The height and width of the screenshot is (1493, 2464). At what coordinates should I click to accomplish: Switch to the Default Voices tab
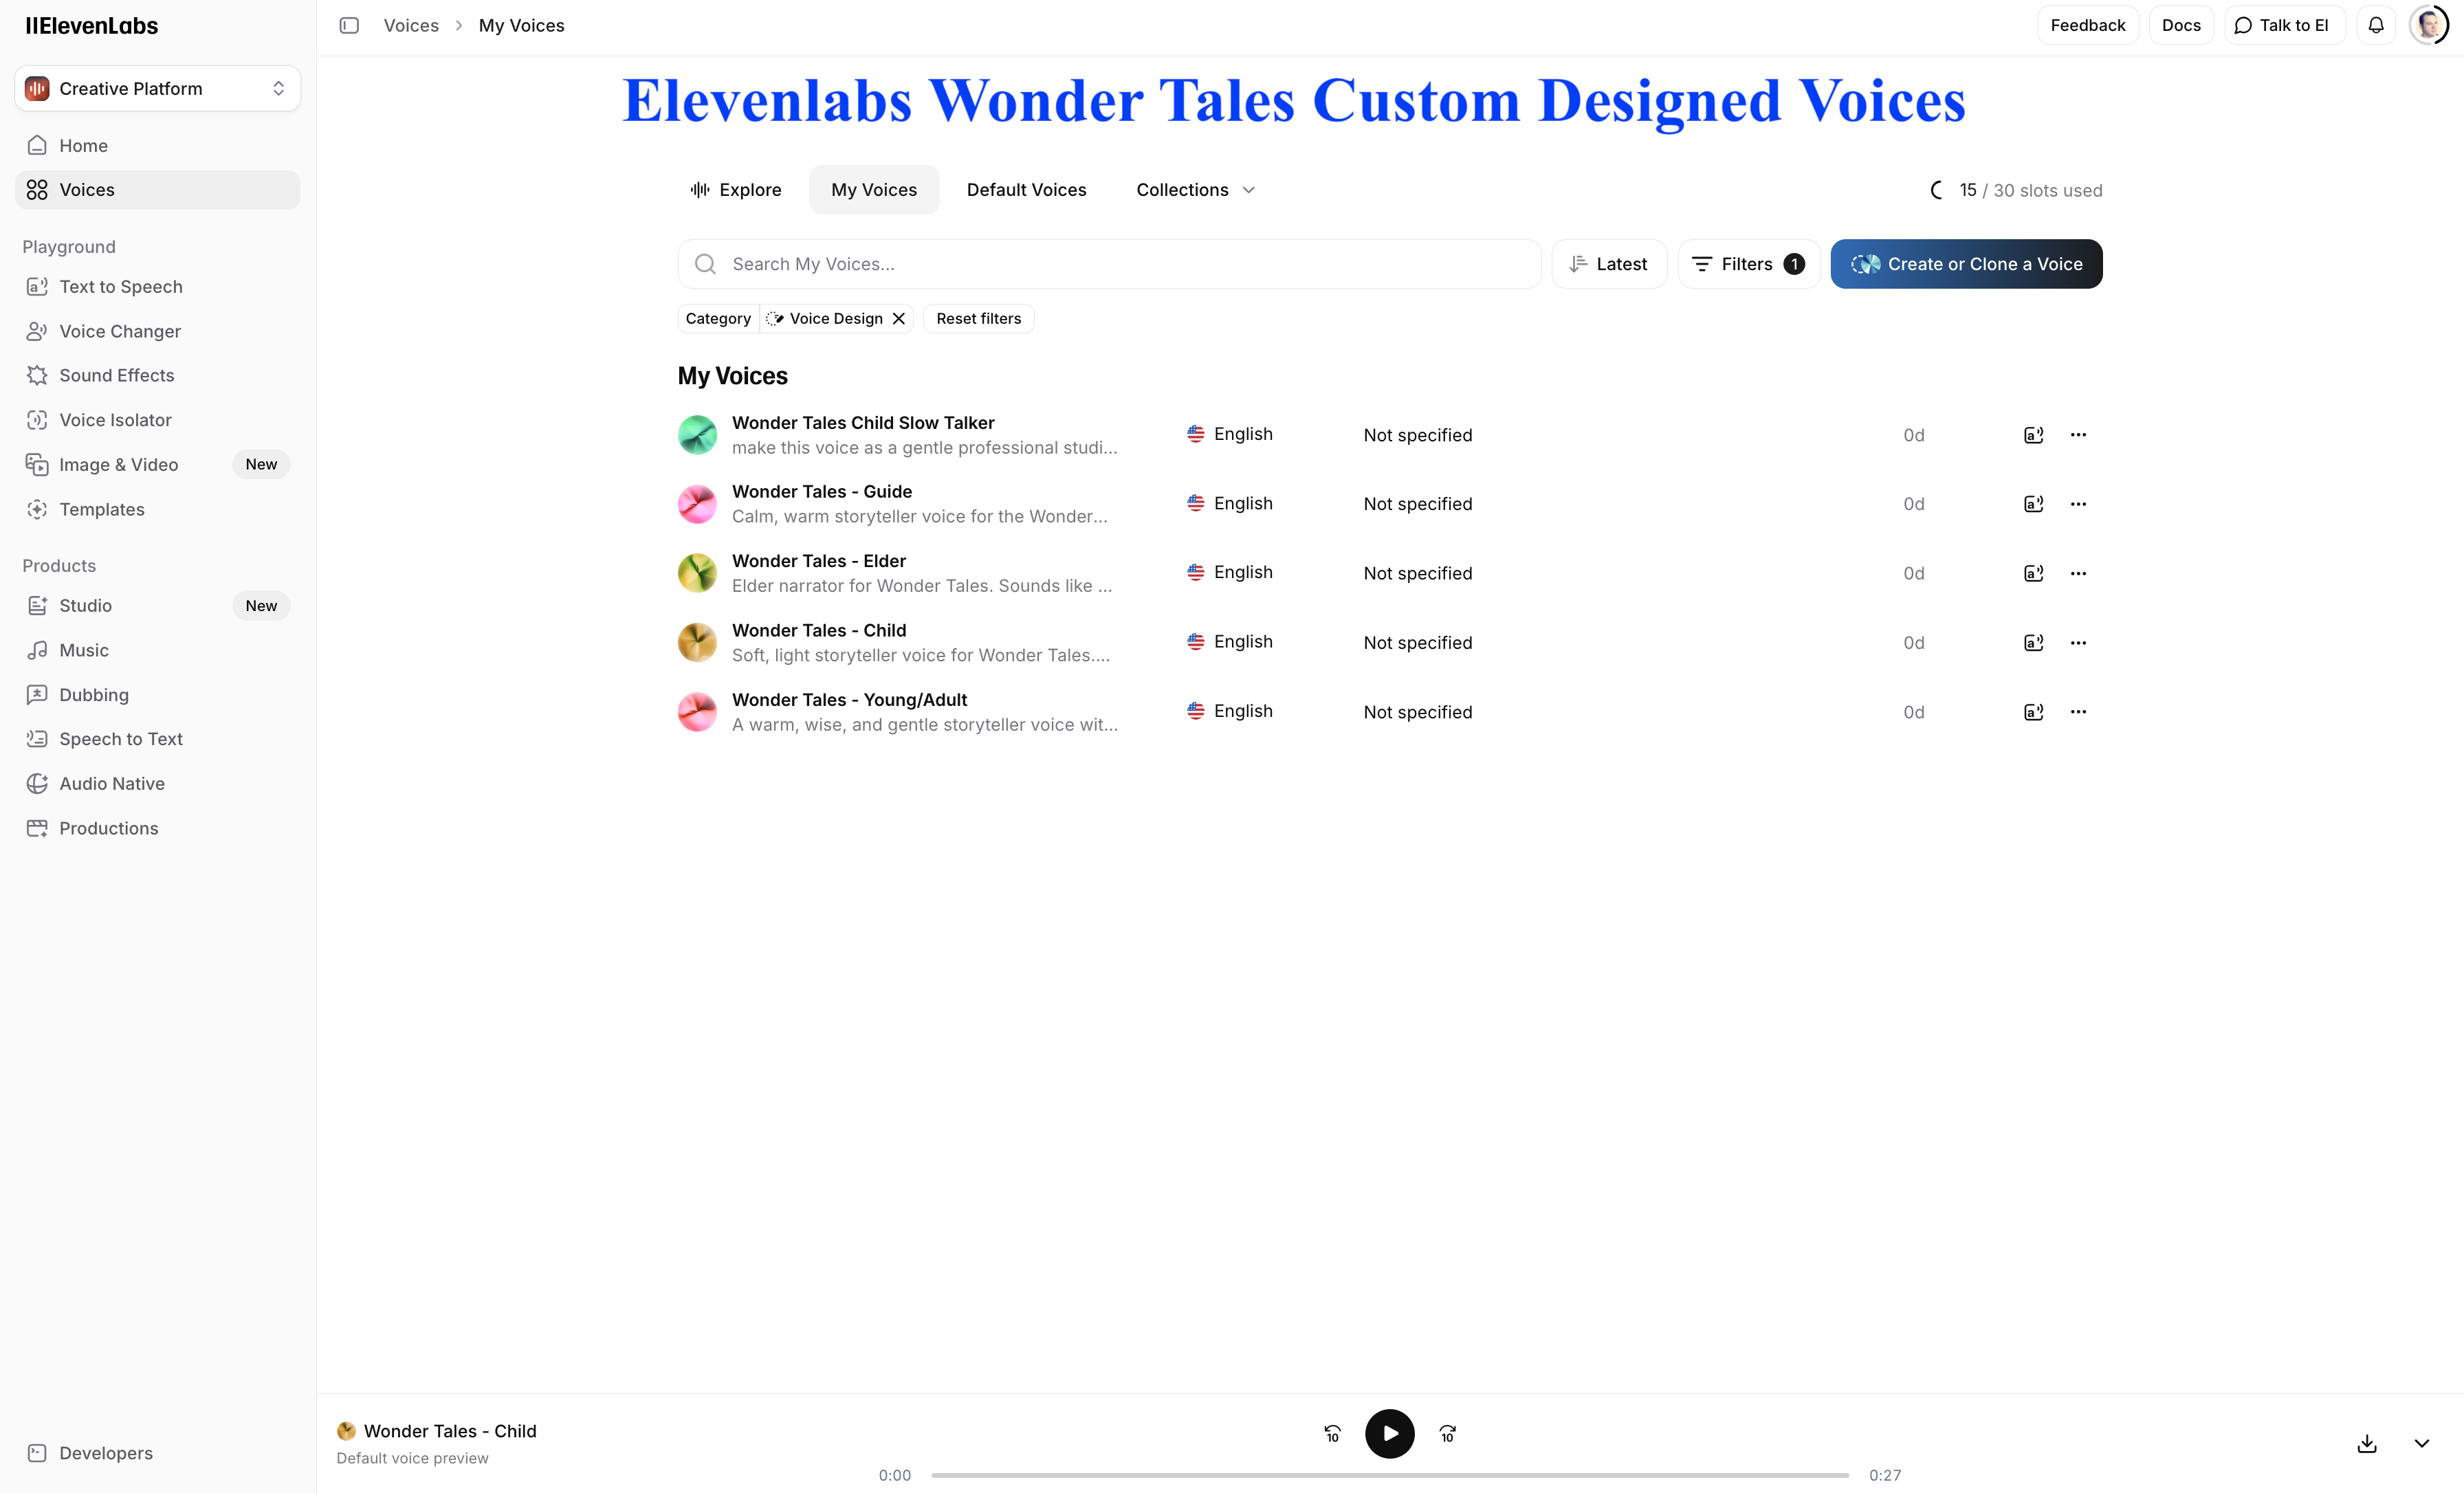[1026, 190]
